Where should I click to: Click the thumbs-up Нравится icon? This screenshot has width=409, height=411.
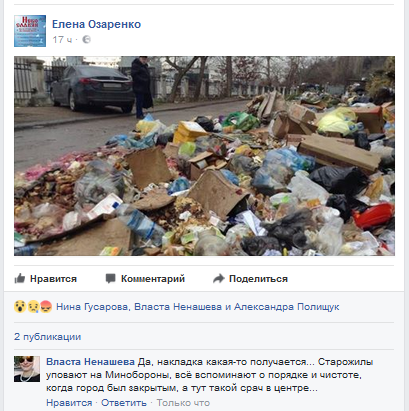pyautogui.click(x=20, y=279)
